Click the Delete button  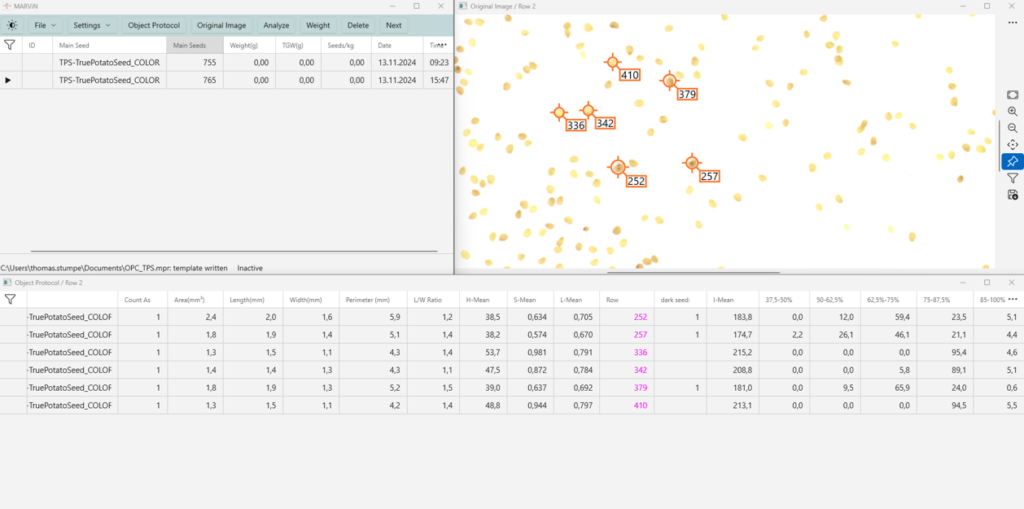coord(358,25)
